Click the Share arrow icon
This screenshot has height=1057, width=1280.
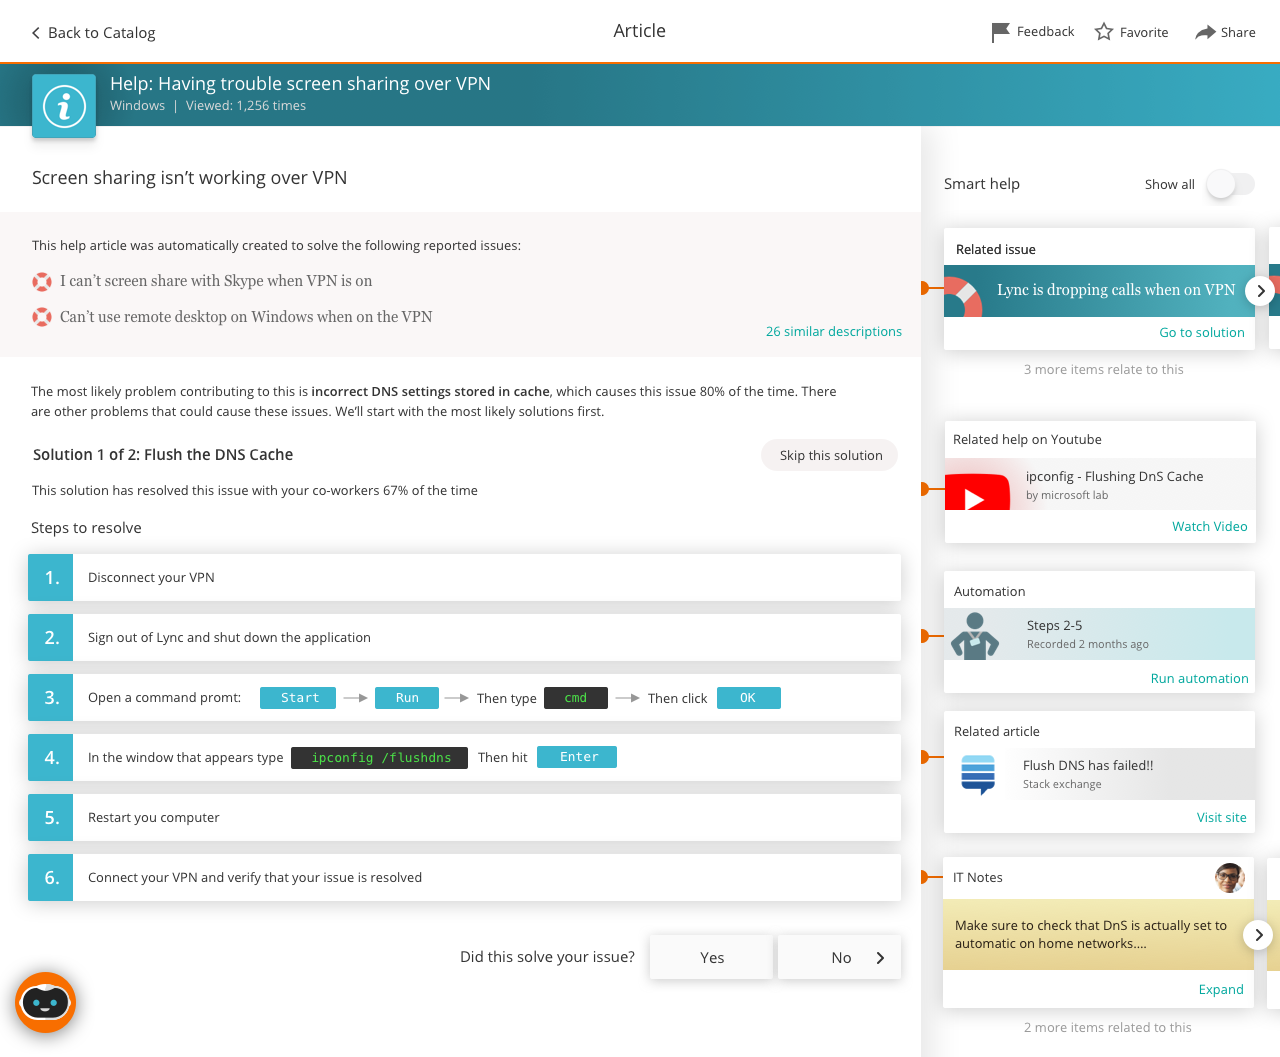[1205, 32]
